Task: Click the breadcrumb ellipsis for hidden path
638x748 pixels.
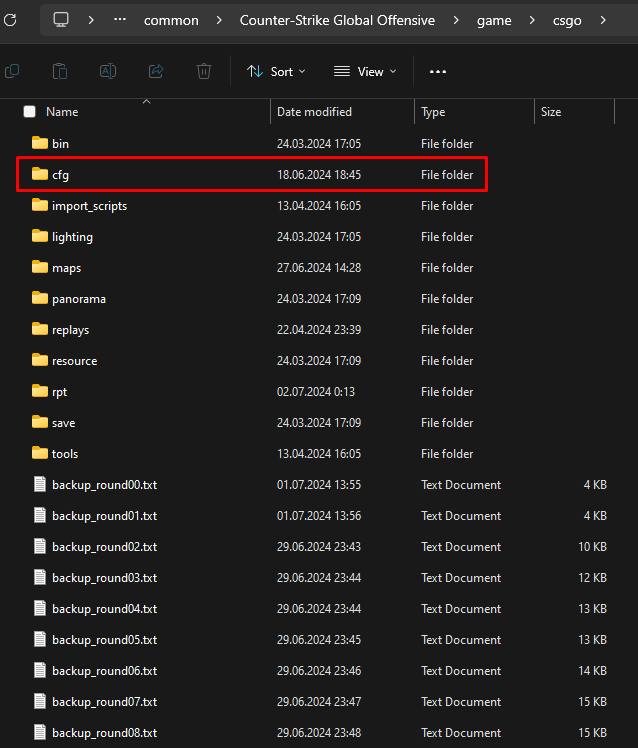Action: tap(120, 20)
